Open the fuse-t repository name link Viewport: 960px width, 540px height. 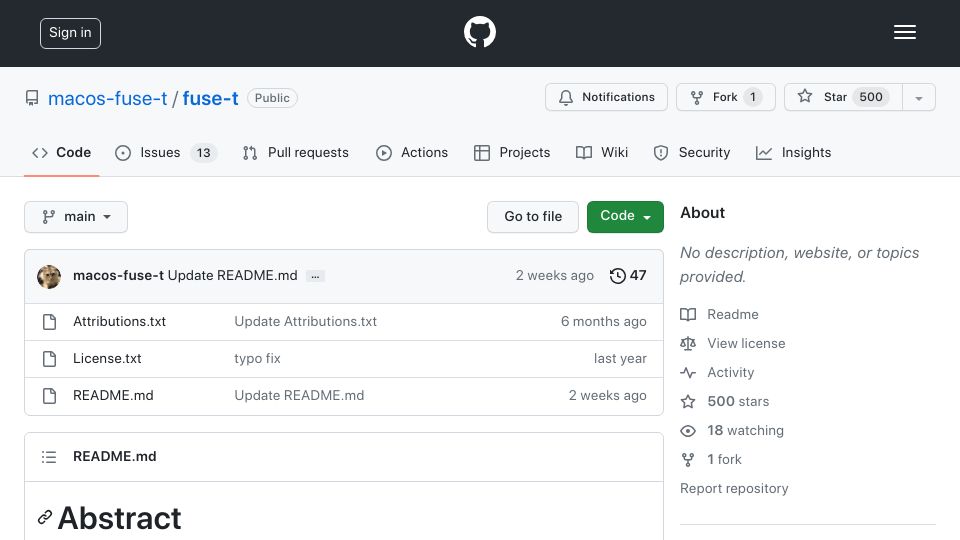210,98
